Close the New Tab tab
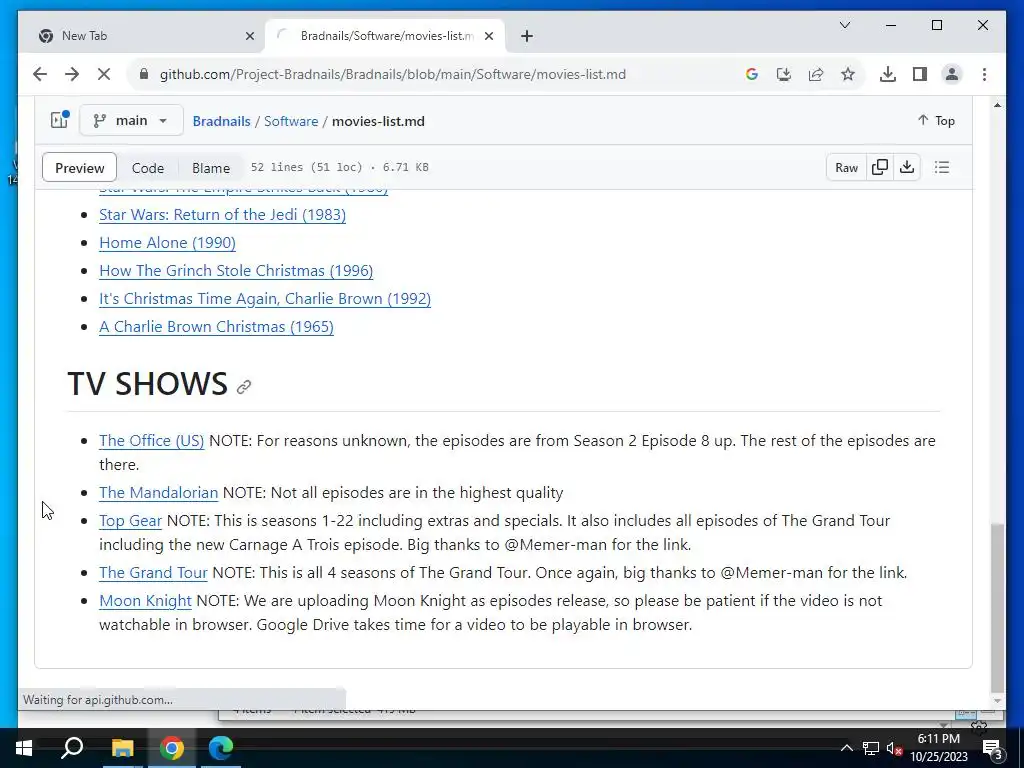The image size is (1024, 768). [249, 36]
